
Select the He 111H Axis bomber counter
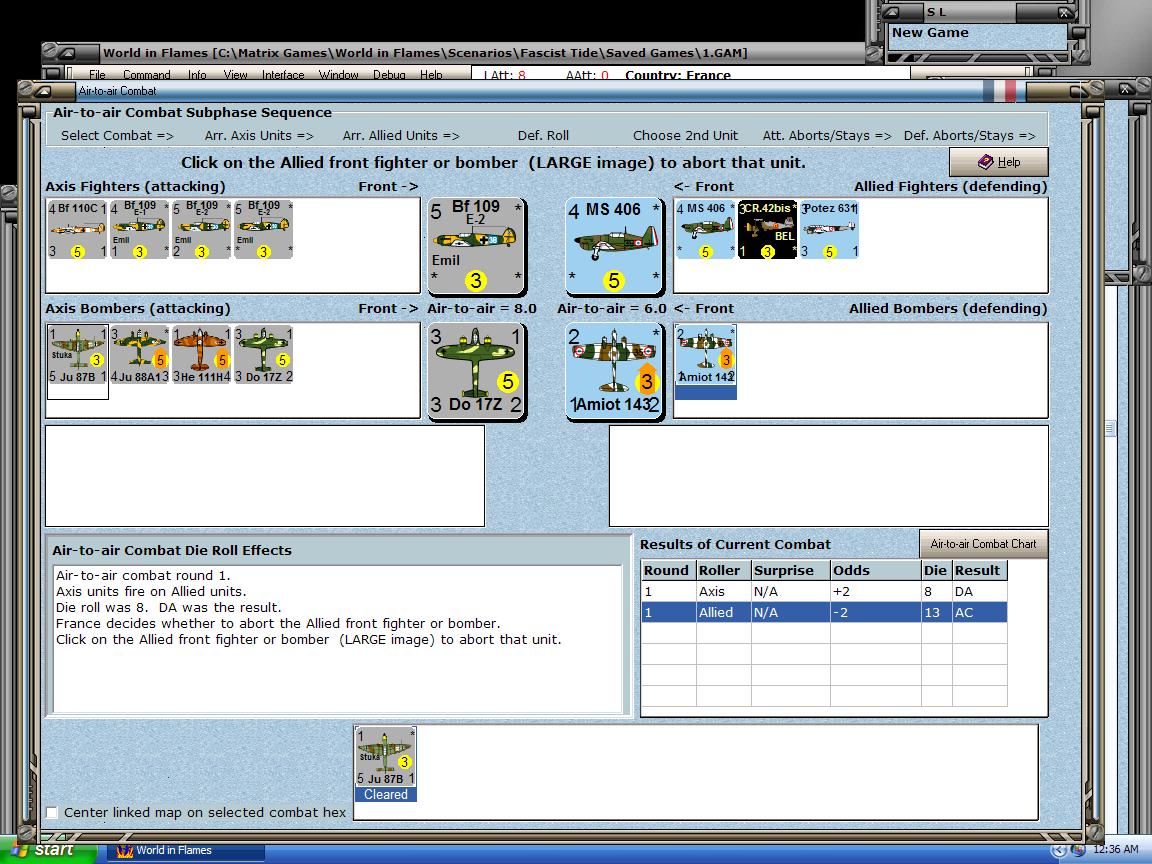(201, 356)
